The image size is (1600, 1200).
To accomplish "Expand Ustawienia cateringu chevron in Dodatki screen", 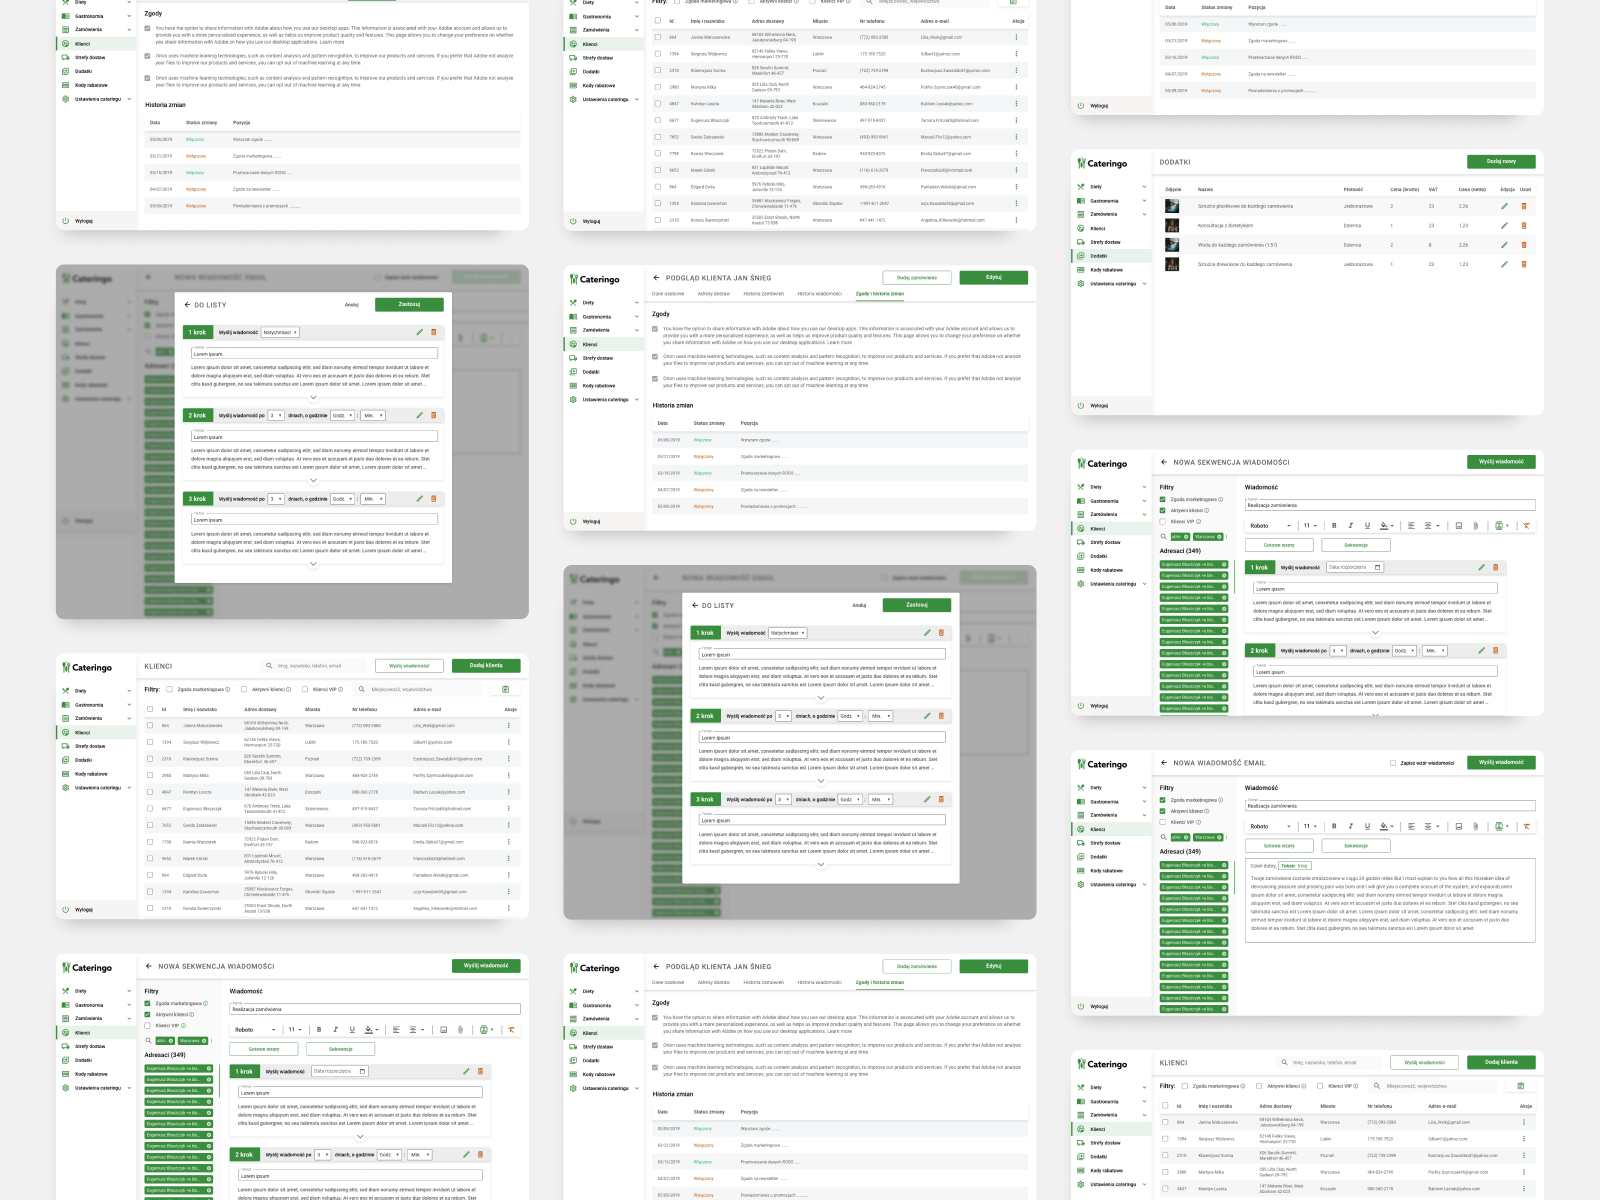I will click(1144, 284).
